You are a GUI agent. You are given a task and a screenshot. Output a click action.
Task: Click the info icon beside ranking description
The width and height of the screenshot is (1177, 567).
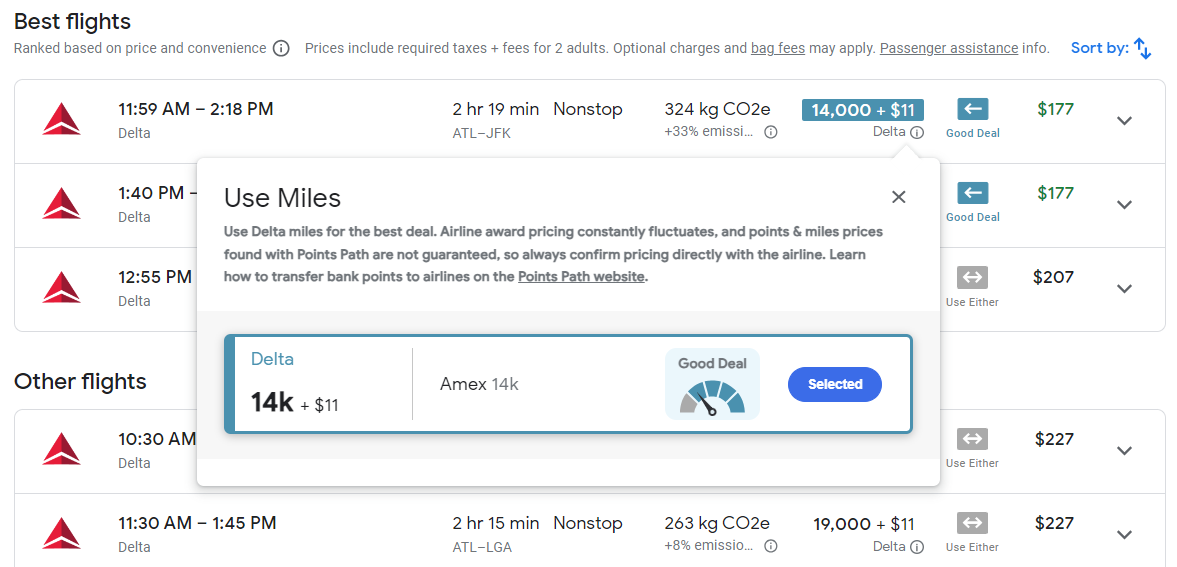(x=281, y=48)
